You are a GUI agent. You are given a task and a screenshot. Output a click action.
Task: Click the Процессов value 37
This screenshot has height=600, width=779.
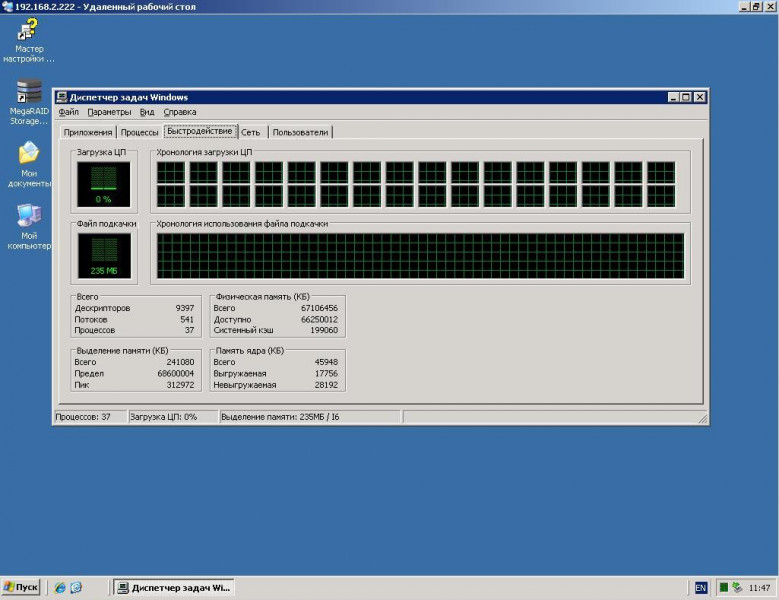[x=190, y=330]
